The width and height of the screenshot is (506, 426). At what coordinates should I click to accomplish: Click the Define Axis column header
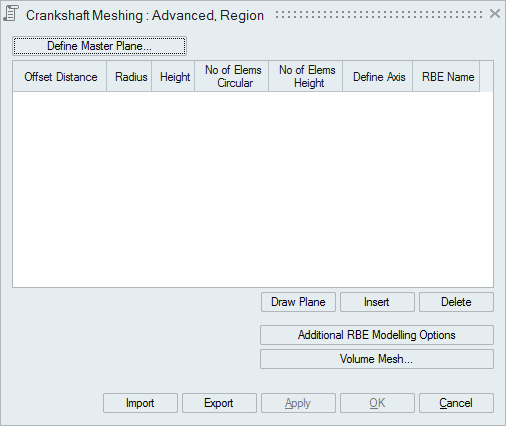[378, 77]
